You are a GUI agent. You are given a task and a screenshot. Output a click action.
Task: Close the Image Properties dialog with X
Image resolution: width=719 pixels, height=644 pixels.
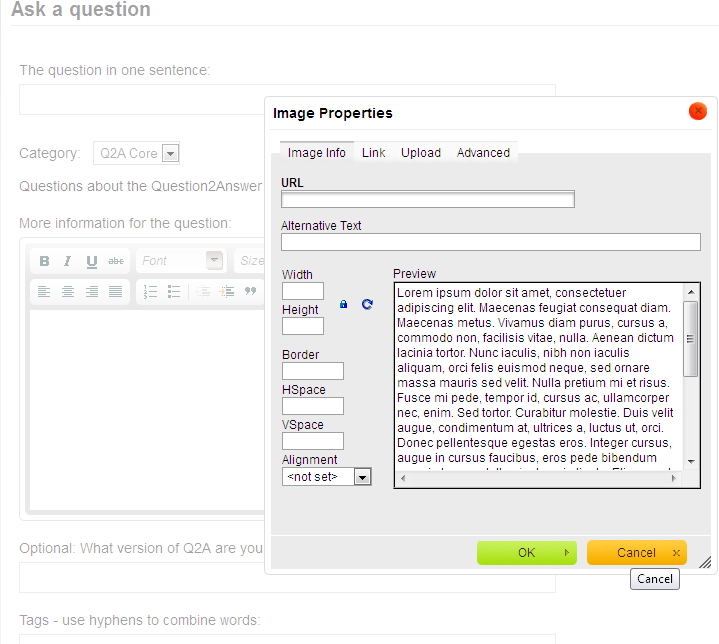698,112
